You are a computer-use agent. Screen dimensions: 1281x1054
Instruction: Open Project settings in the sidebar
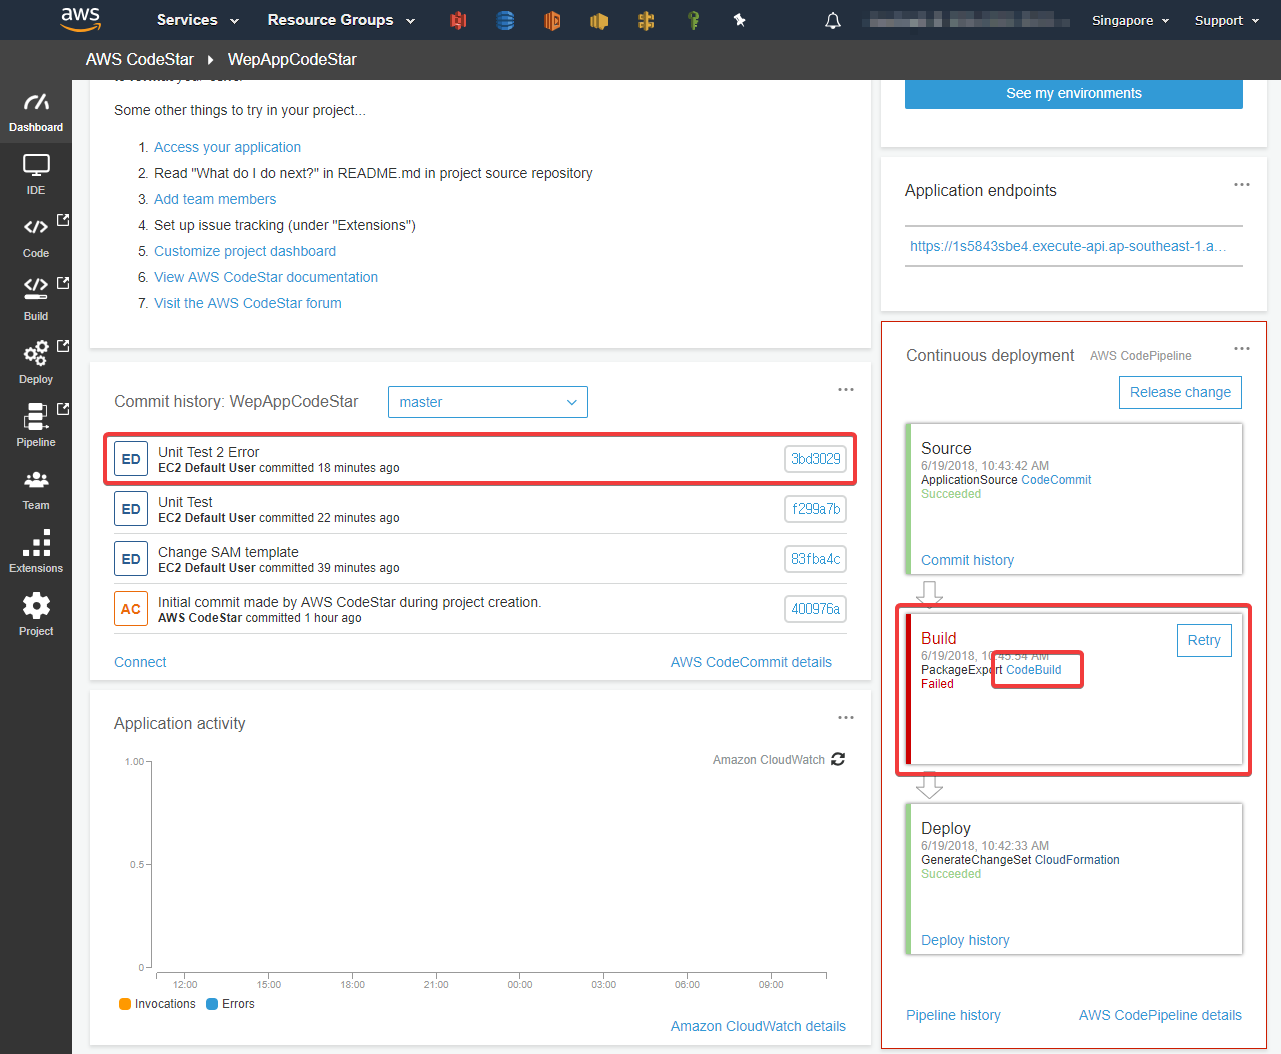(36, 616)
